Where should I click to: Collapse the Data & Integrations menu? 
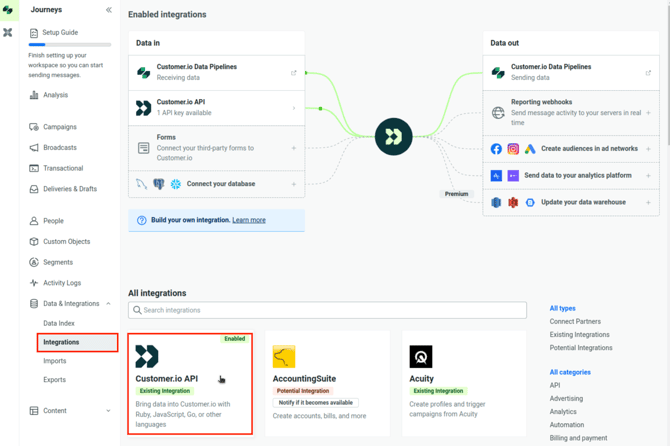[x=108, y=304]
